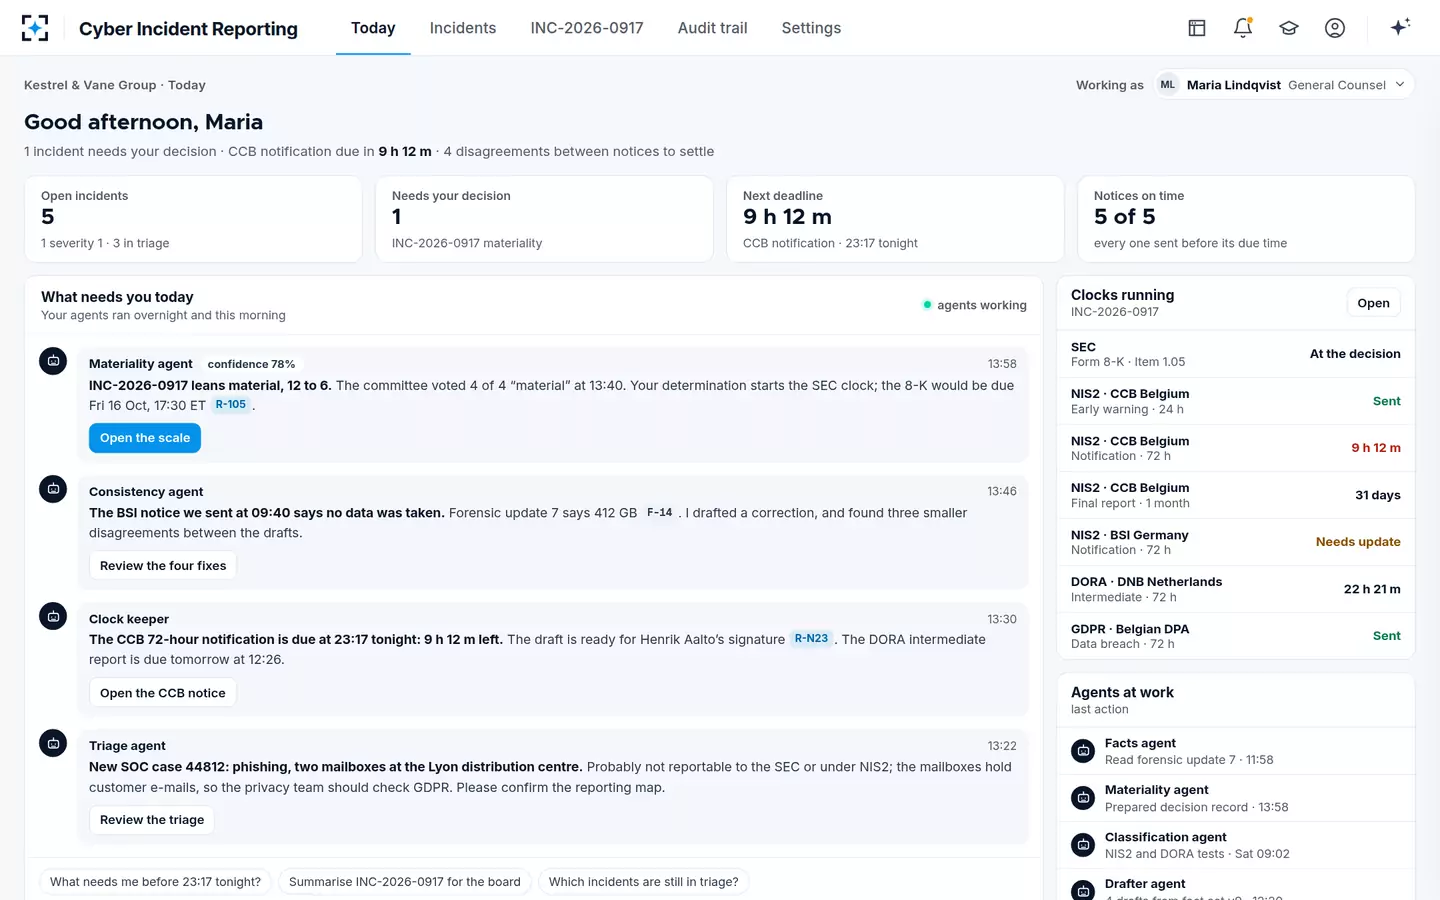Select prompt Summarise INC-2026-0917 for the board

coord(405,882)
